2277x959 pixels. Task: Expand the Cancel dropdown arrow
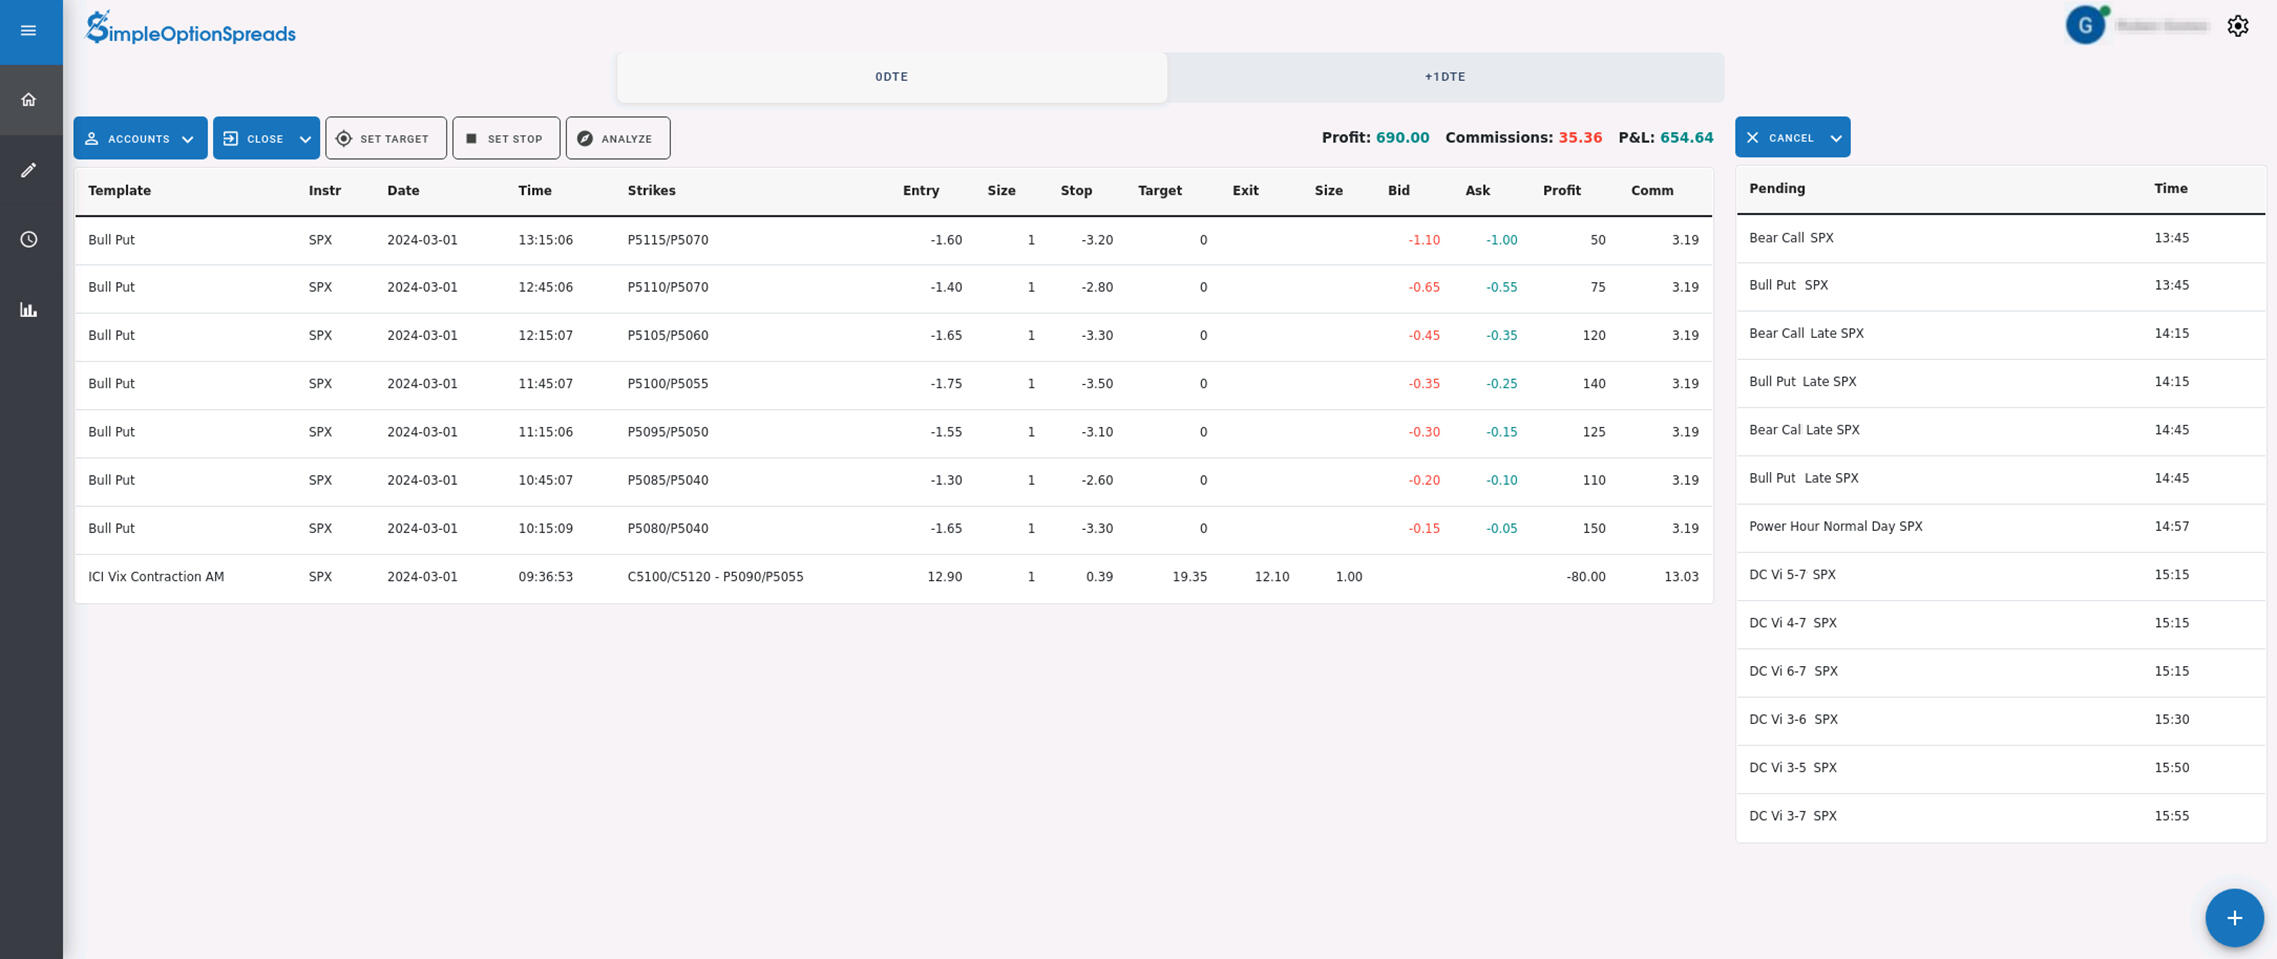(1836, 138)
